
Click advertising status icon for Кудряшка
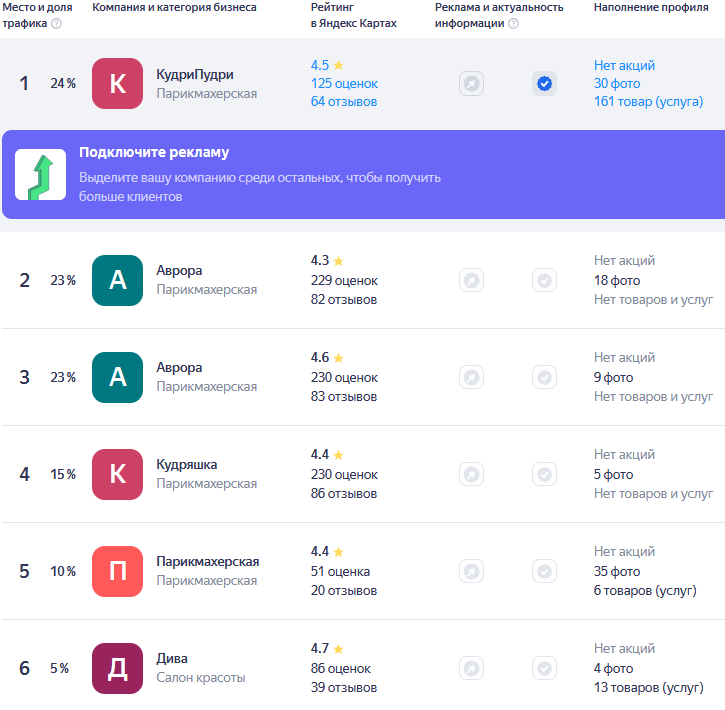(x=471, y=474)
